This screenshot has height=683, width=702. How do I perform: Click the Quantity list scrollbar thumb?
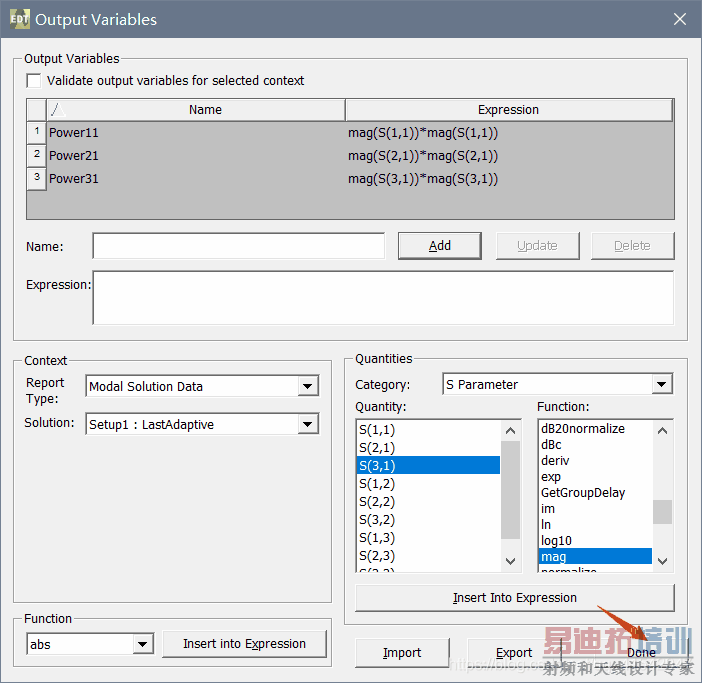coord(510,490)
